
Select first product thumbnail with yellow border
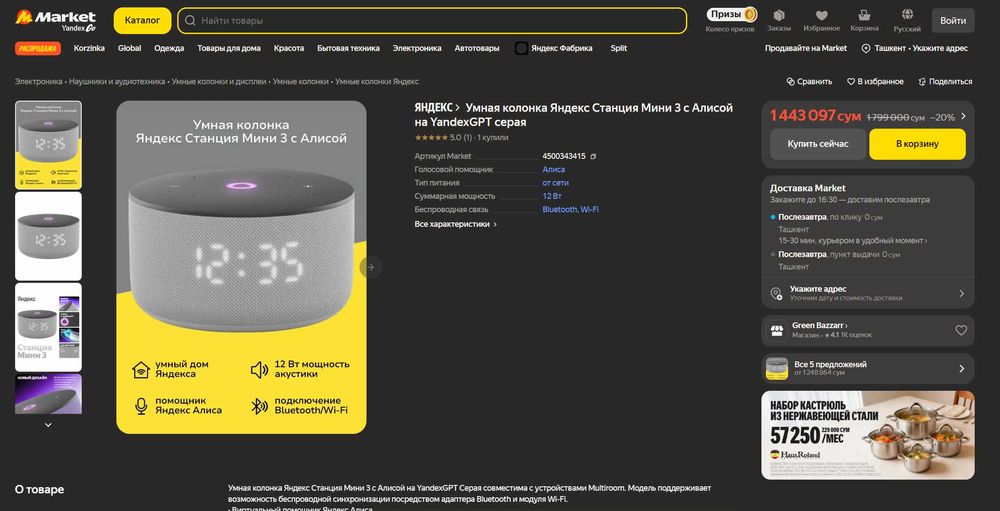tap(48, 145)
